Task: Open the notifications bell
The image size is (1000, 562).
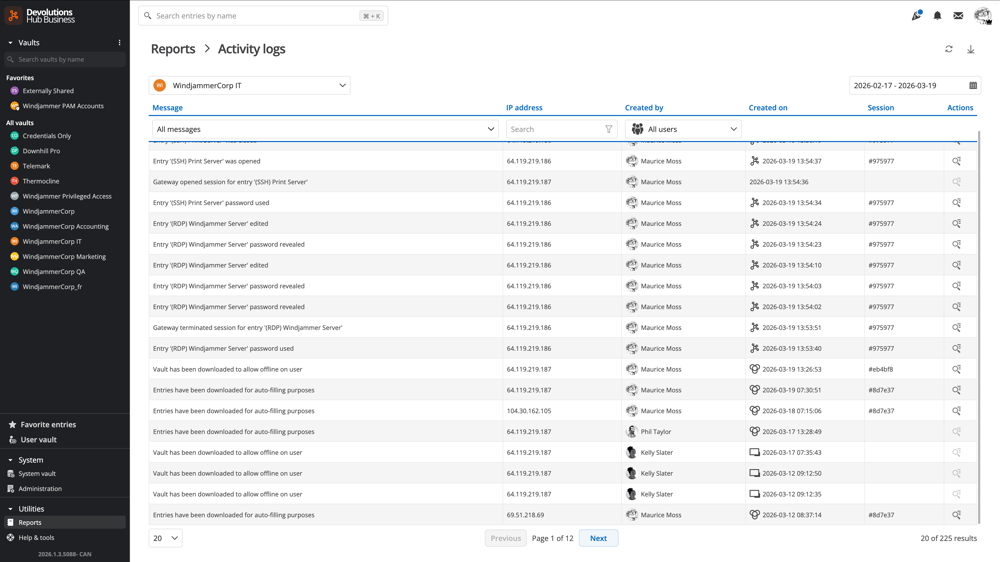Action: click(x=938, y=15)
